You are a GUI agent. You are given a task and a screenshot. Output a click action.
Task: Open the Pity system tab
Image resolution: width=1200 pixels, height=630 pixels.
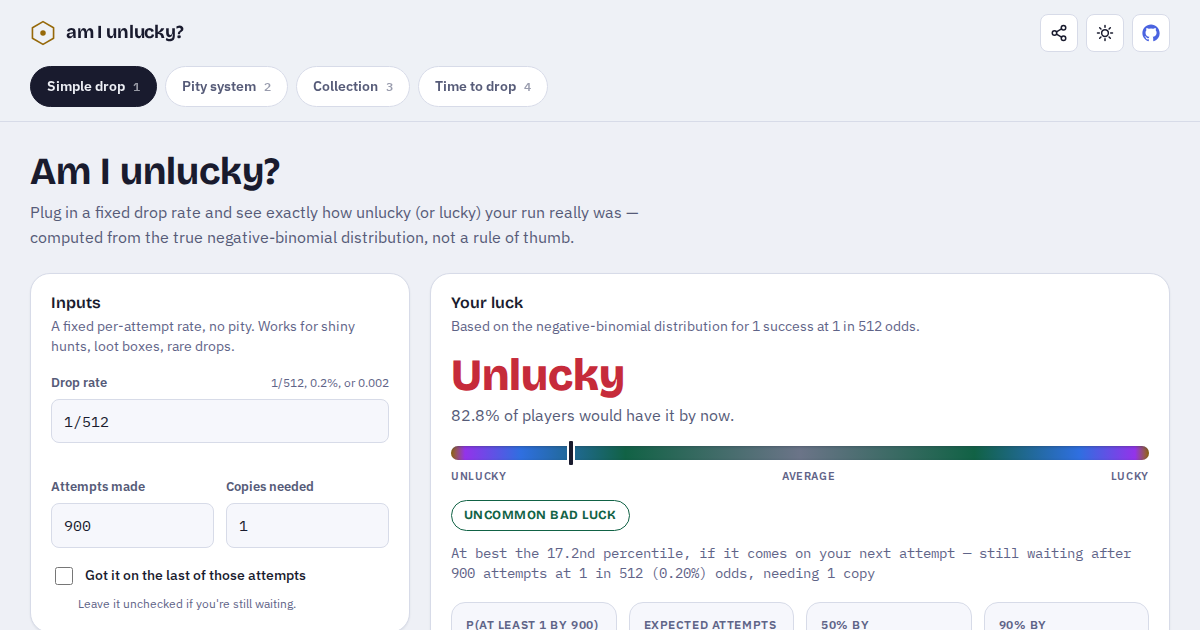pos(226,87)
